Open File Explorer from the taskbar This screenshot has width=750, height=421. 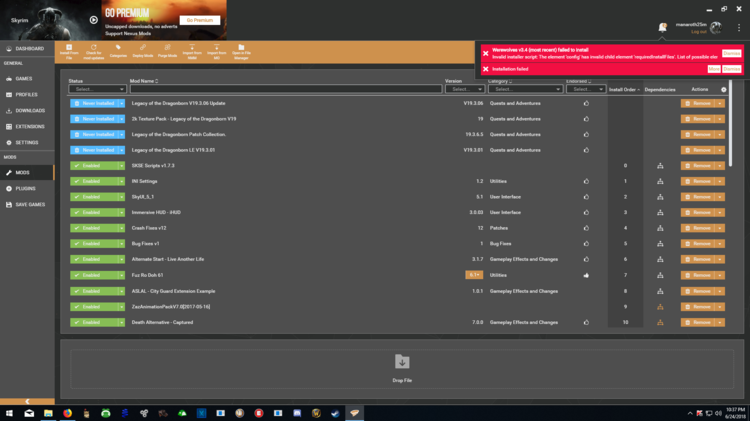[x=48, y=413]
